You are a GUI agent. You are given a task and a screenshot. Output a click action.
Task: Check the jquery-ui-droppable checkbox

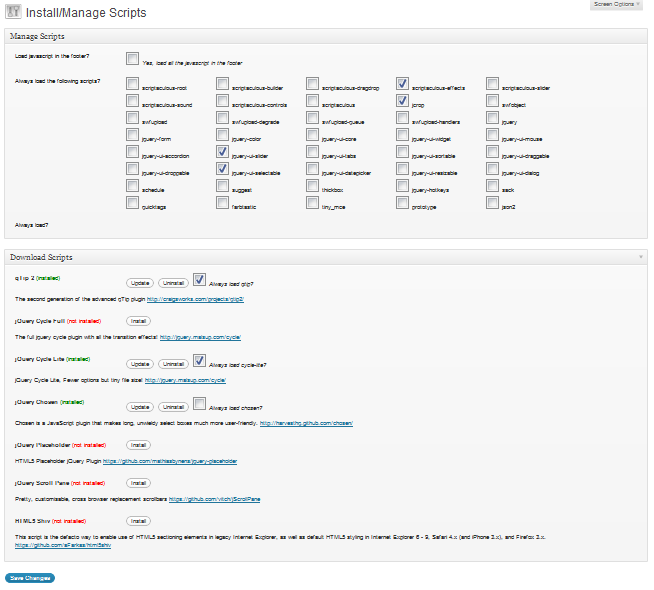(132, 168)
